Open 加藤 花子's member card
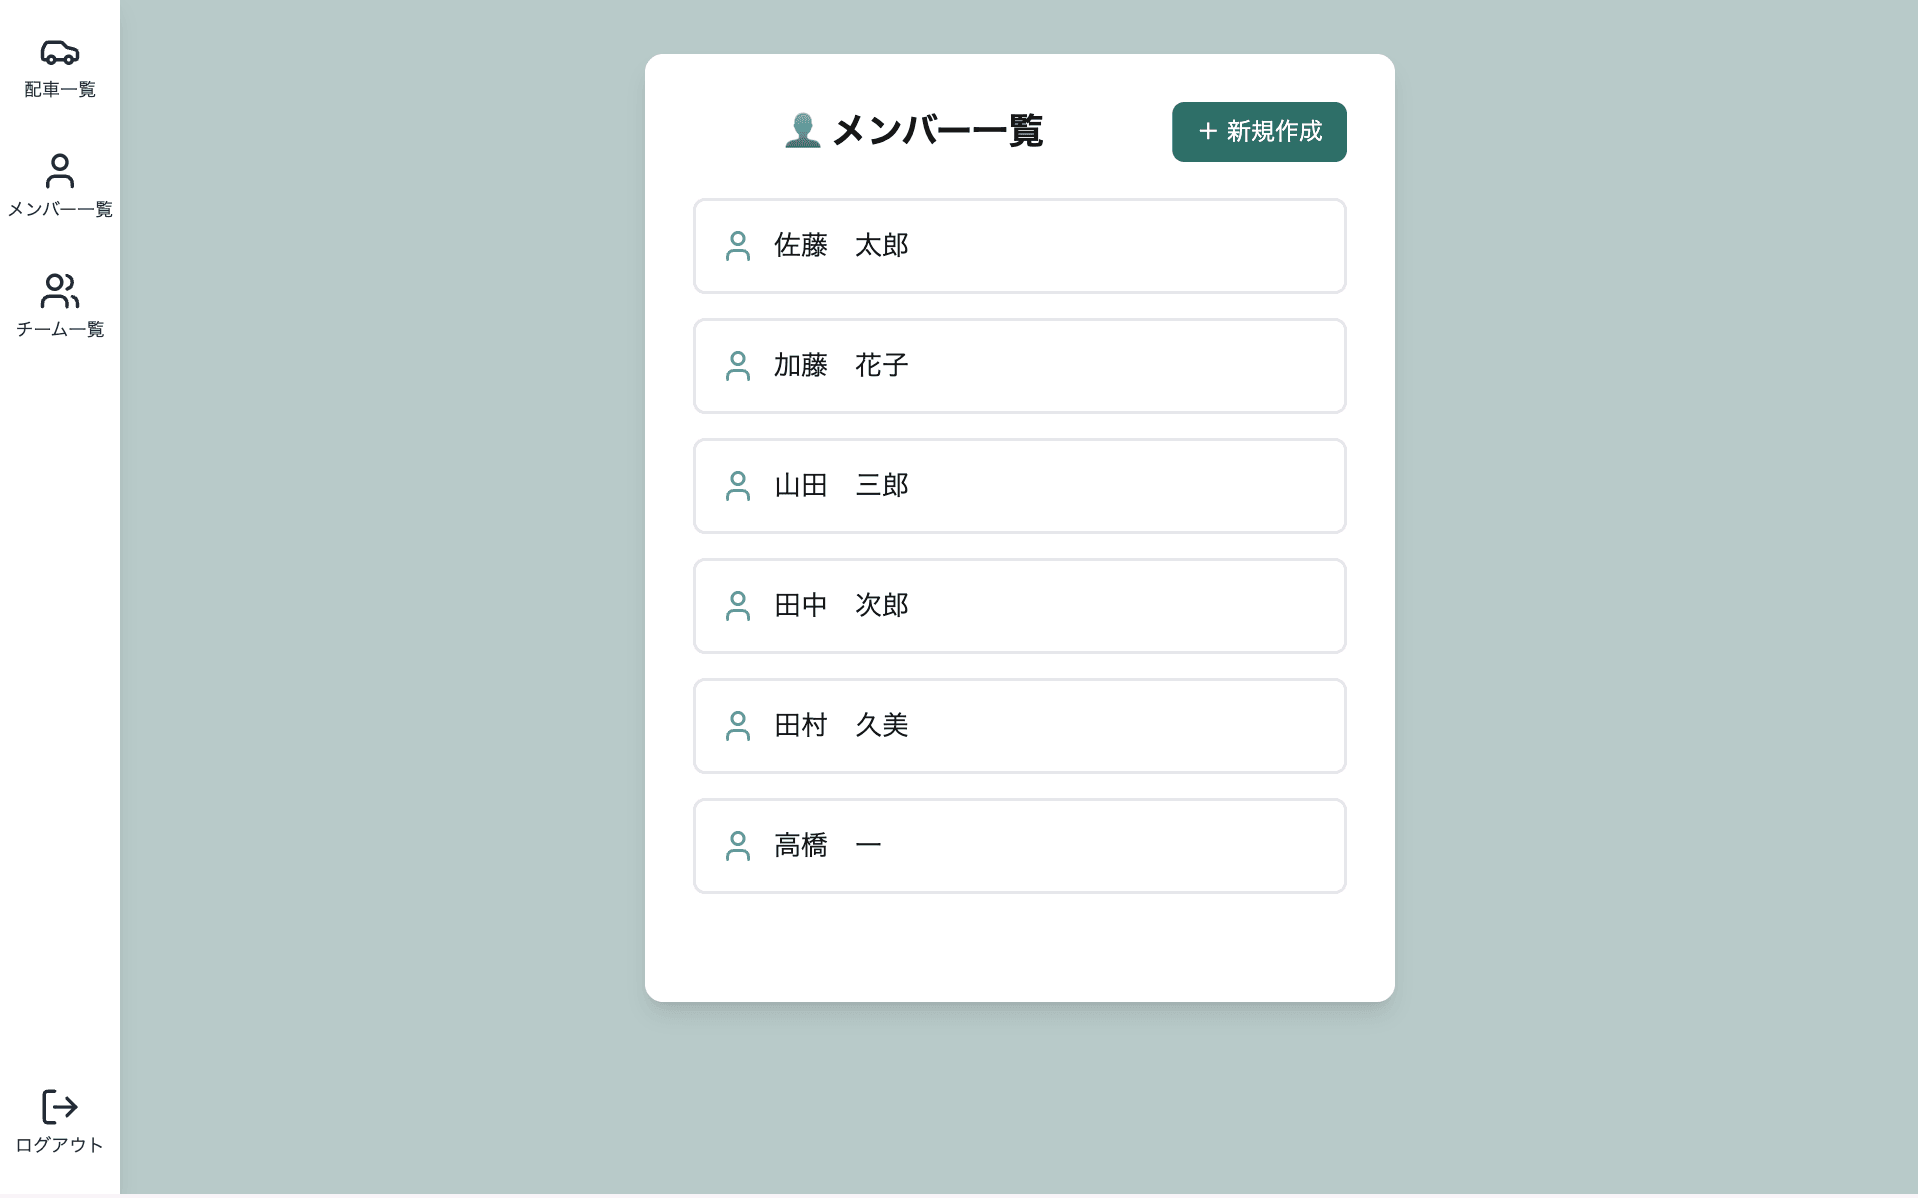Viewport: 1918px width, 1198px height. [x=1019, y=366]
